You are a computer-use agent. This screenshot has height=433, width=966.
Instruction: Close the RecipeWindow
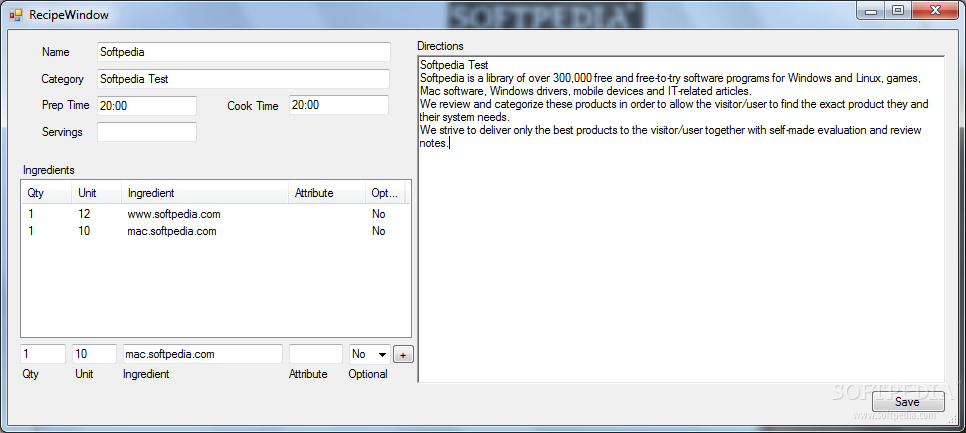pos(936,10)
